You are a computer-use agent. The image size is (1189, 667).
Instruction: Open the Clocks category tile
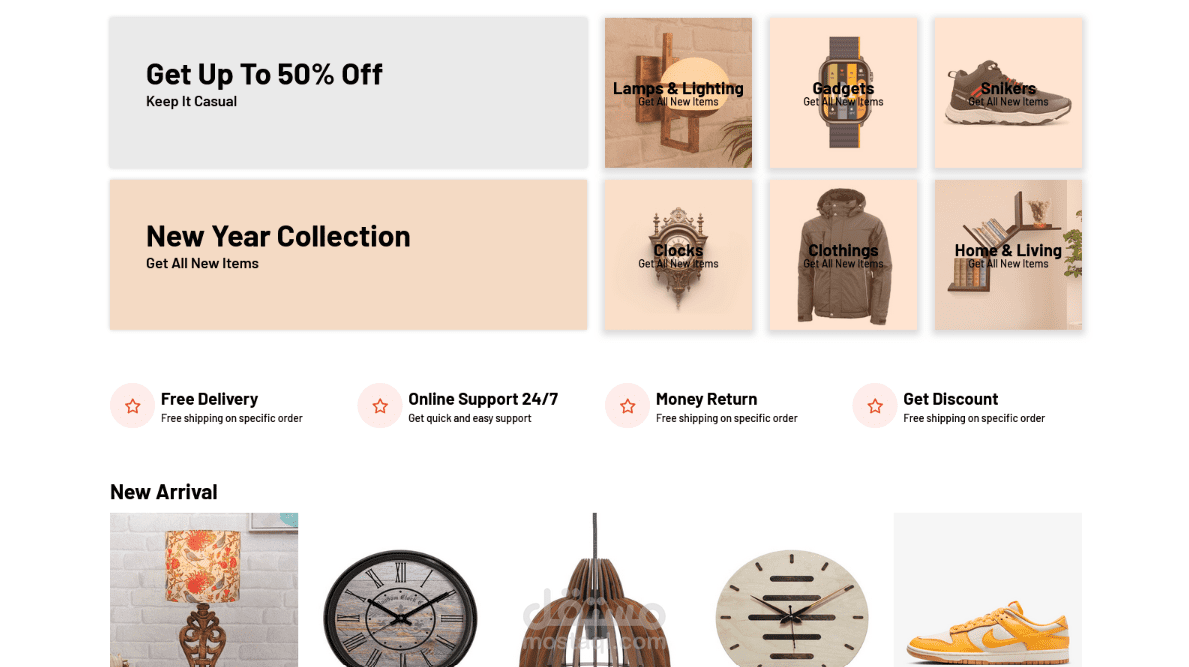pos(679,255)
